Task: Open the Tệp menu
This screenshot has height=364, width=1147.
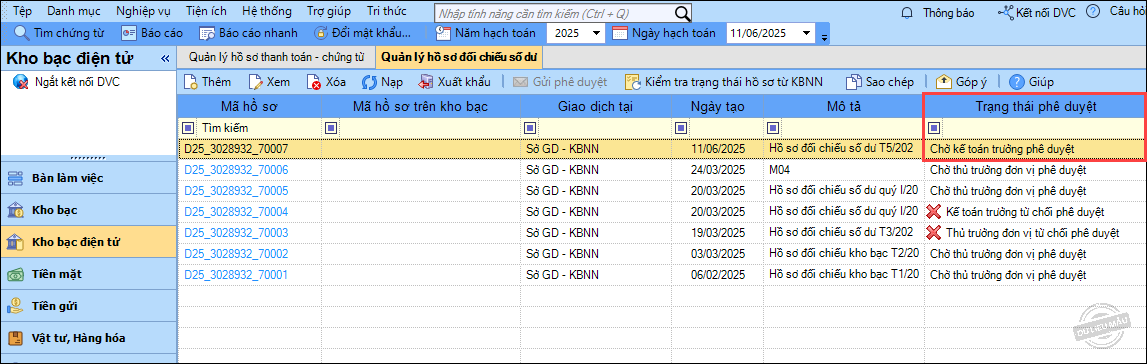Action: 23,11
